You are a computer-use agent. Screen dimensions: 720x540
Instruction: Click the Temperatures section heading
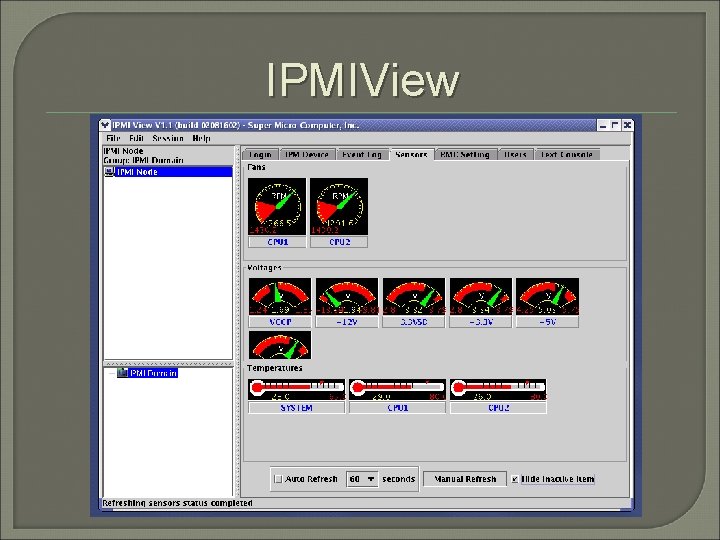click(x=275, y=368)
